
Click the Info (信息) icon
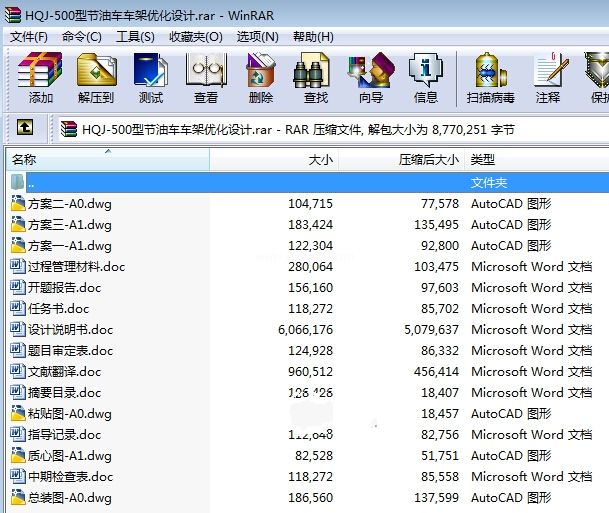pos(426,70)
